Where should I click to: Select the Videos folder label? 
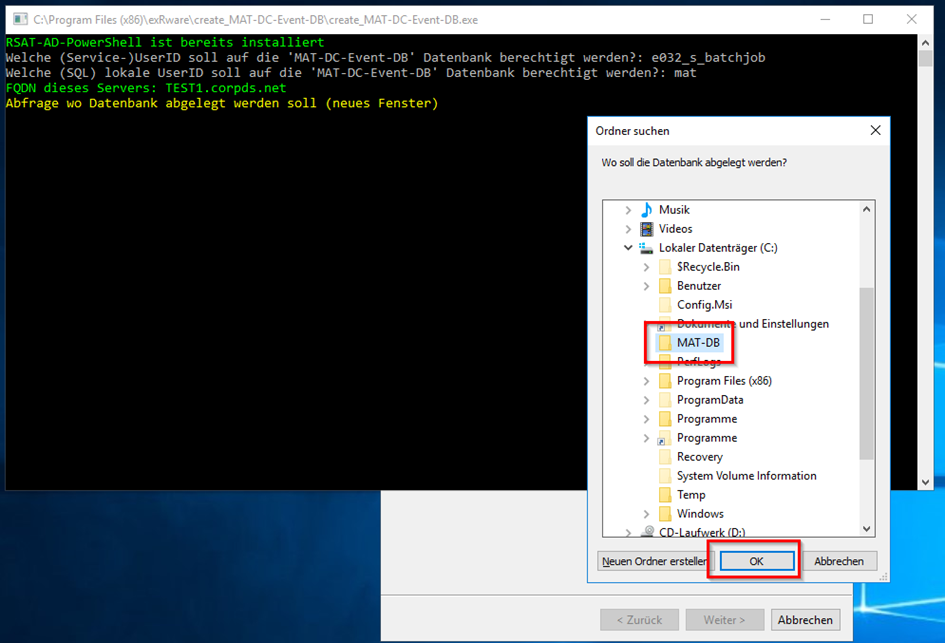(675, 229)
